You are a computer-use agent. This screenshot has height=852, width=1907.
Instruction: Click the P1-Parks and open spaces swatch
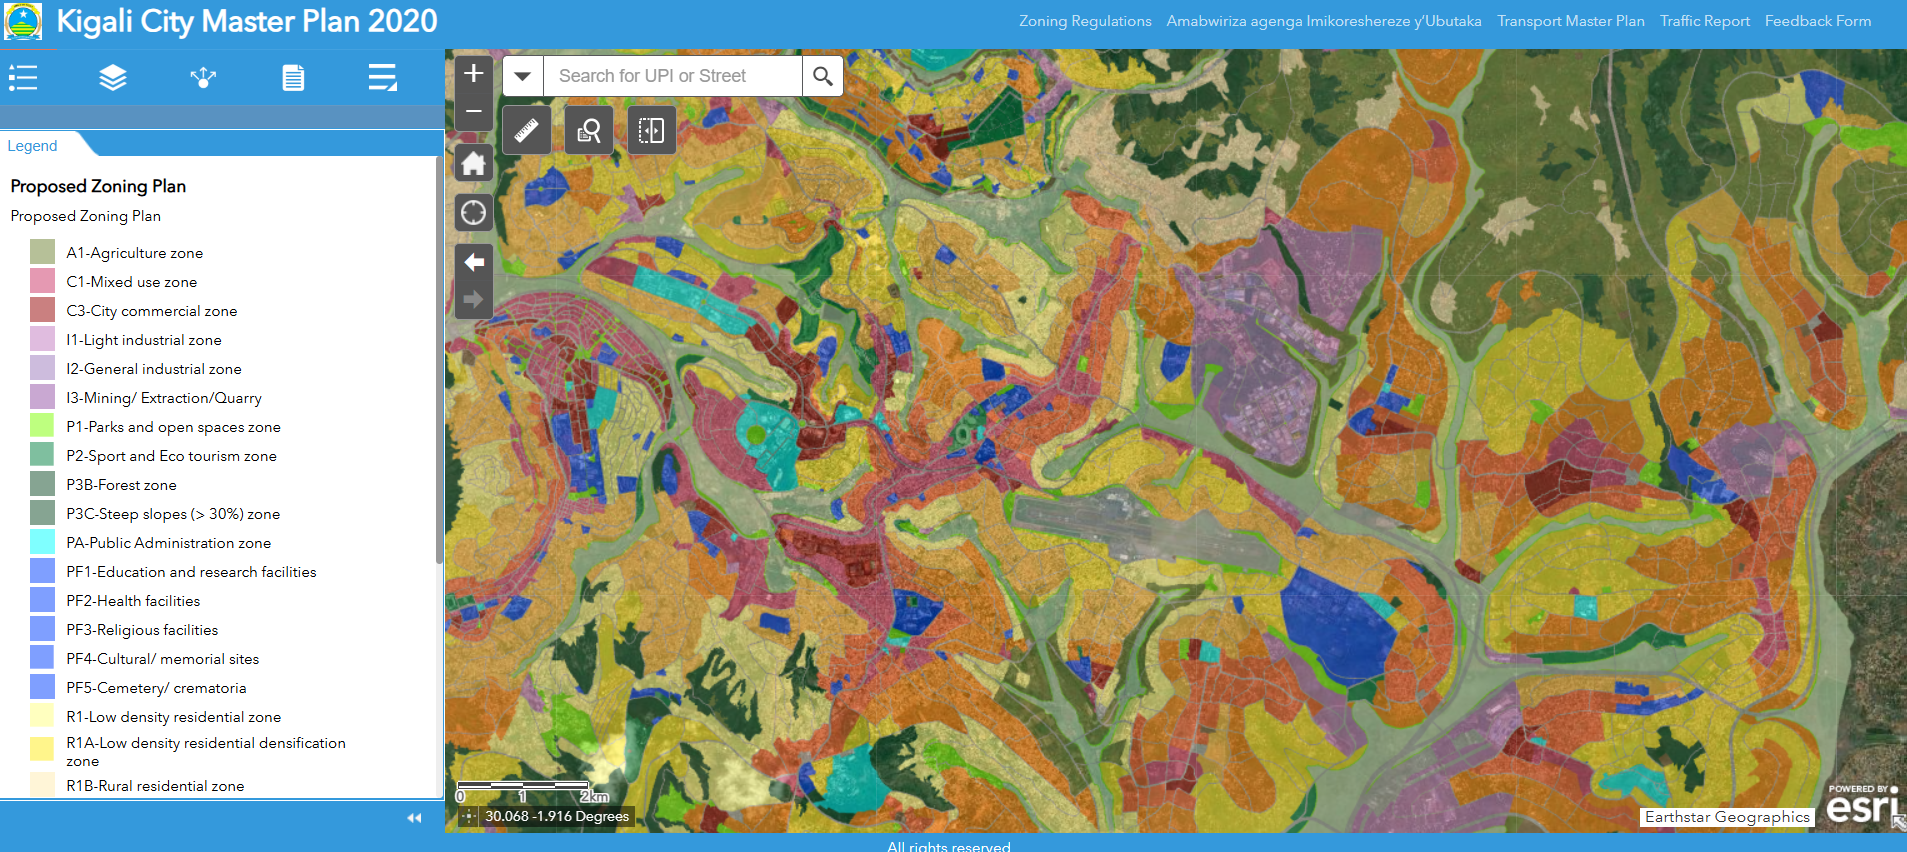click(42, 425)
